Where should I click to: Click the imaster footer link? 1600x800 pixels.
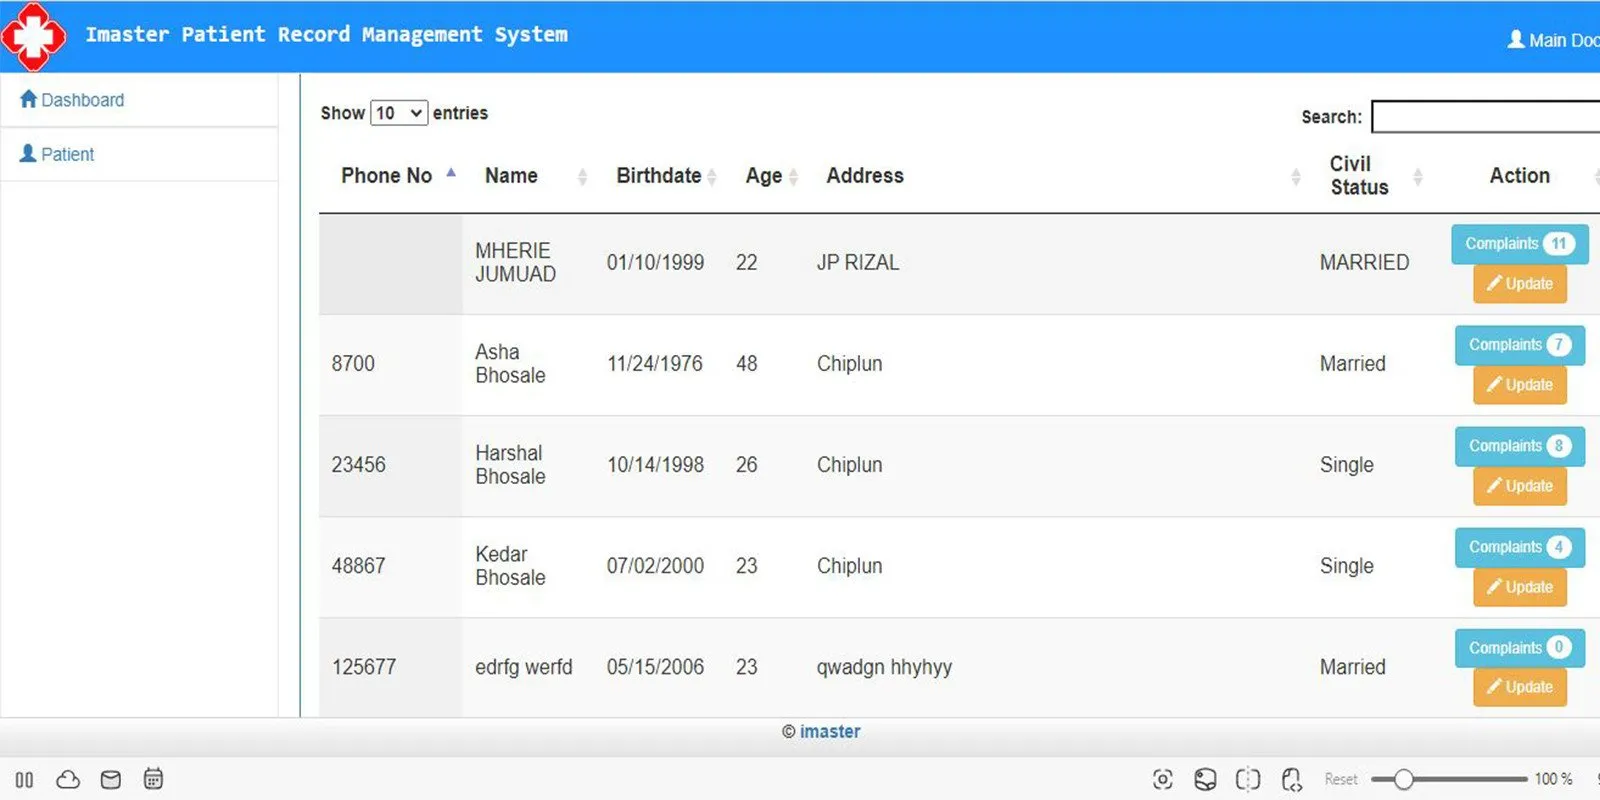[x=829, y=732]
